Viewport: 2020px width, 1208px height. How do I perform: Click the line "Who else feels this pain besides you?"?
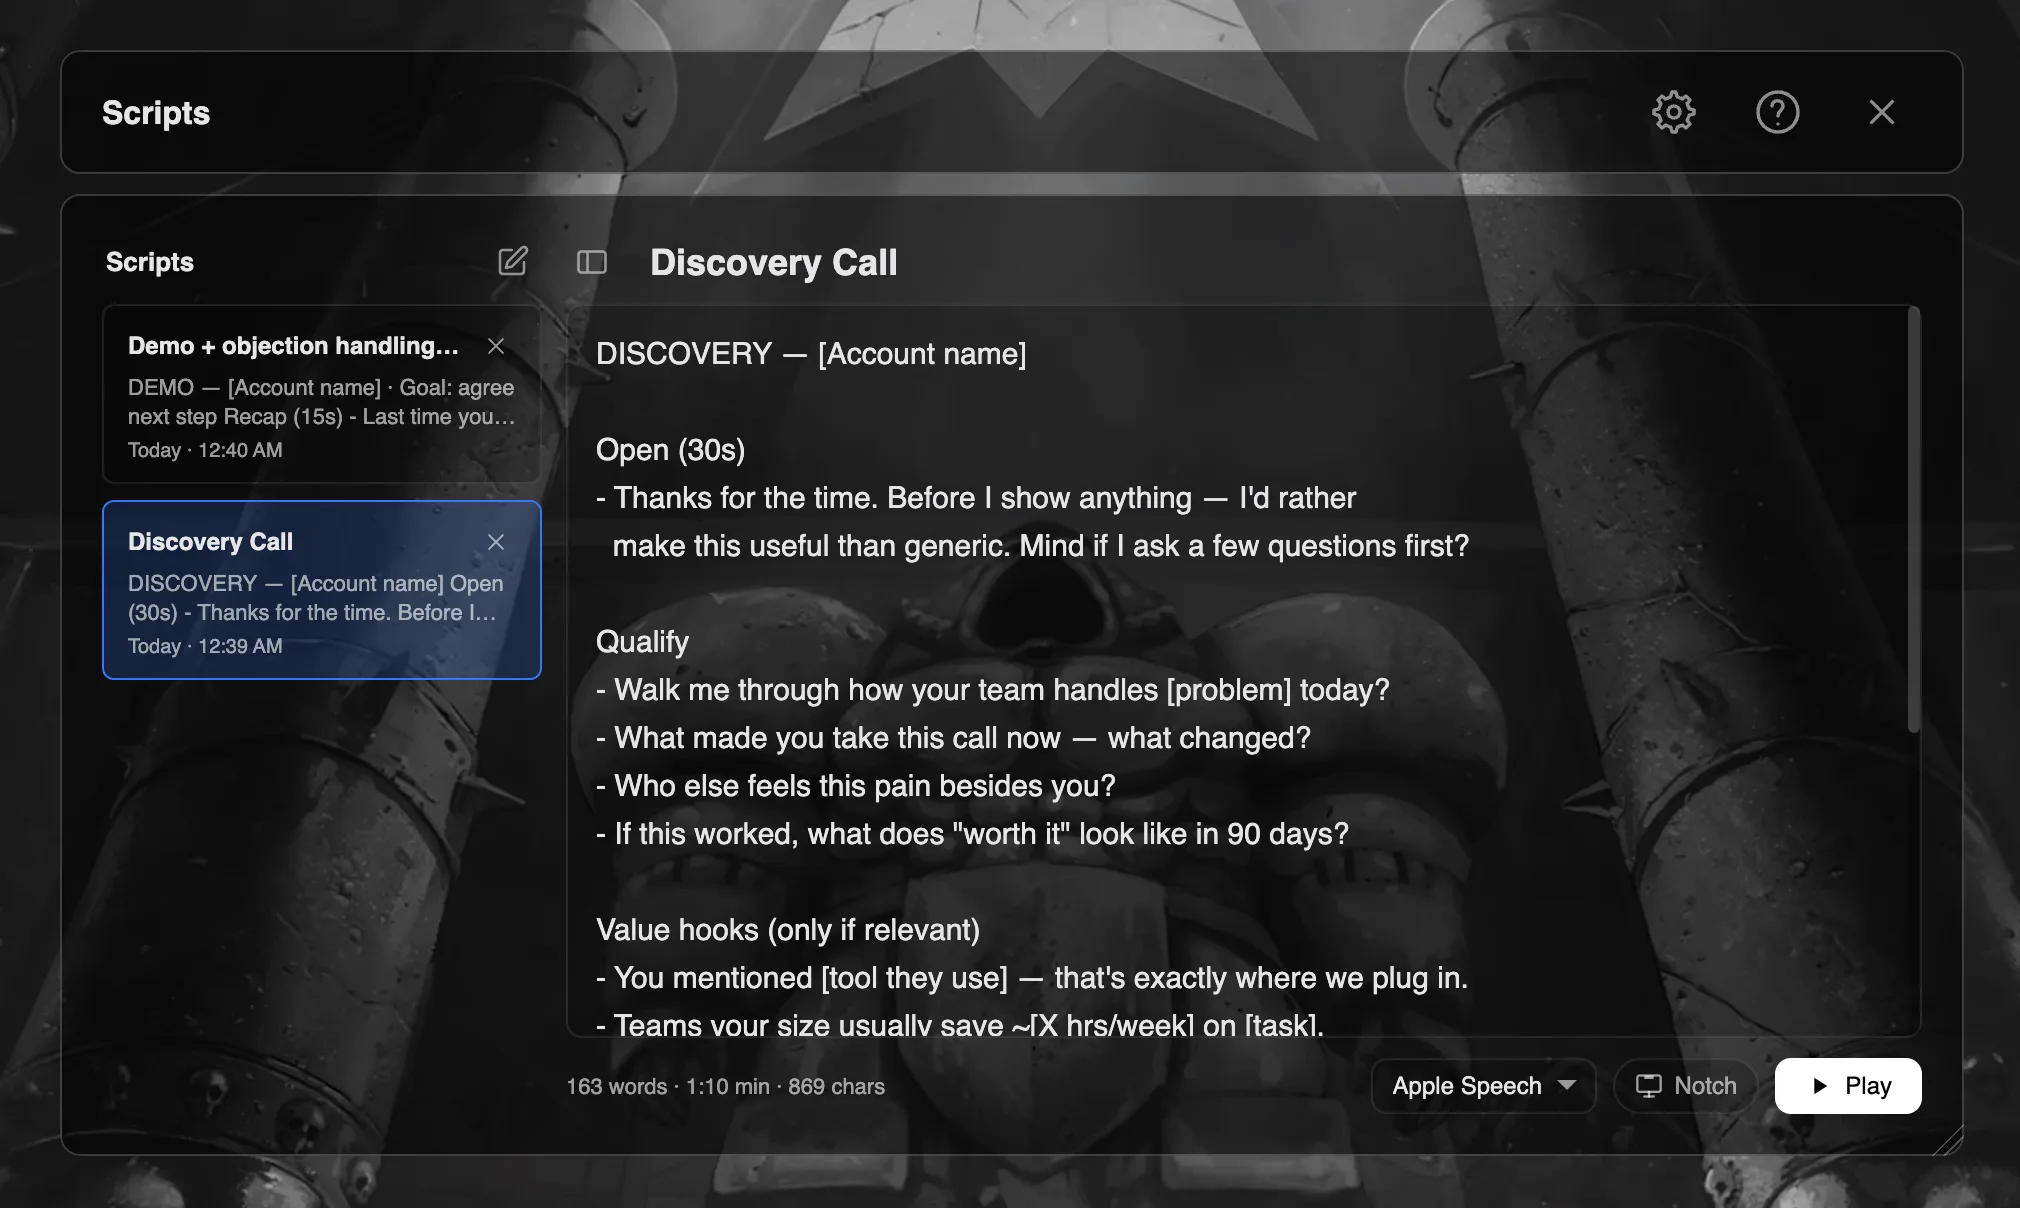pos(856,786)
